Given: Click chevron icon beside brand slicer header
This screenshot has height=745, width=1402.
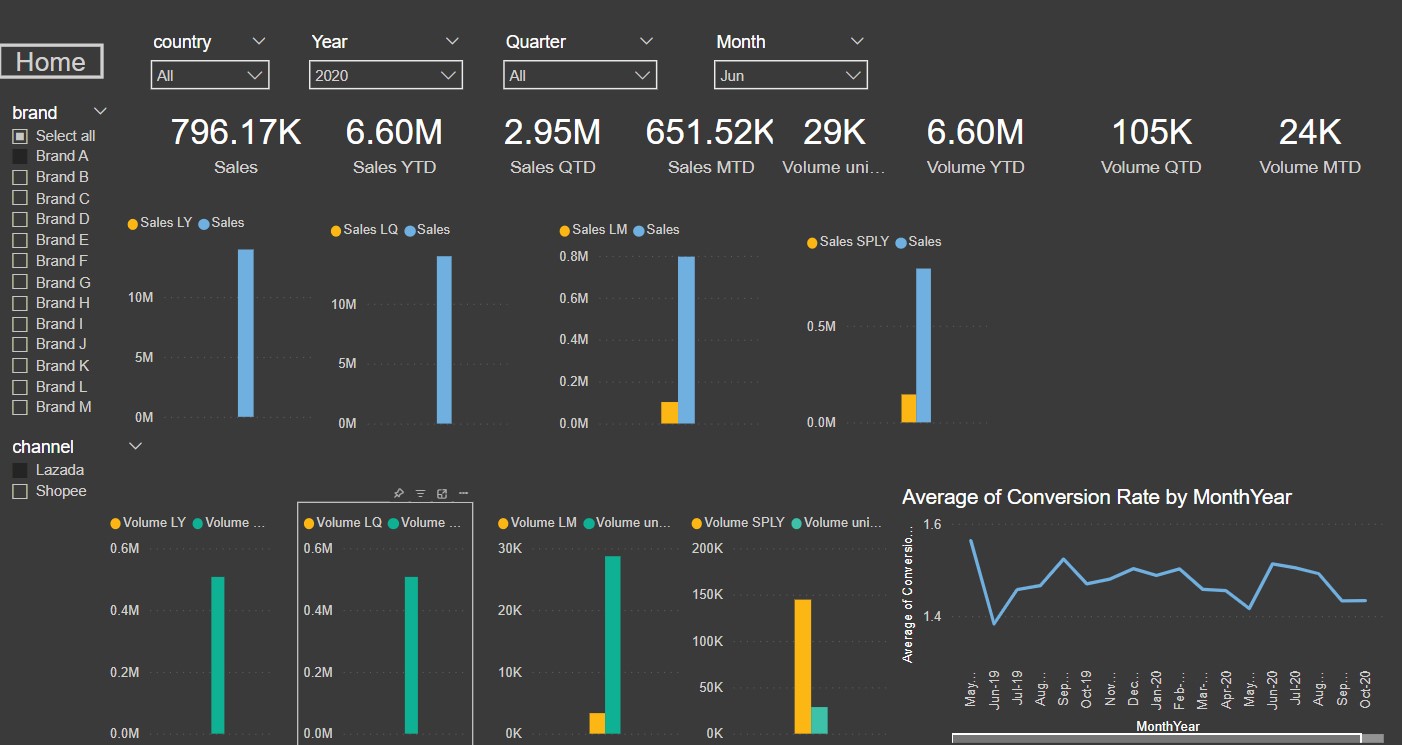Looking at the screenshot, I should 100,112.
